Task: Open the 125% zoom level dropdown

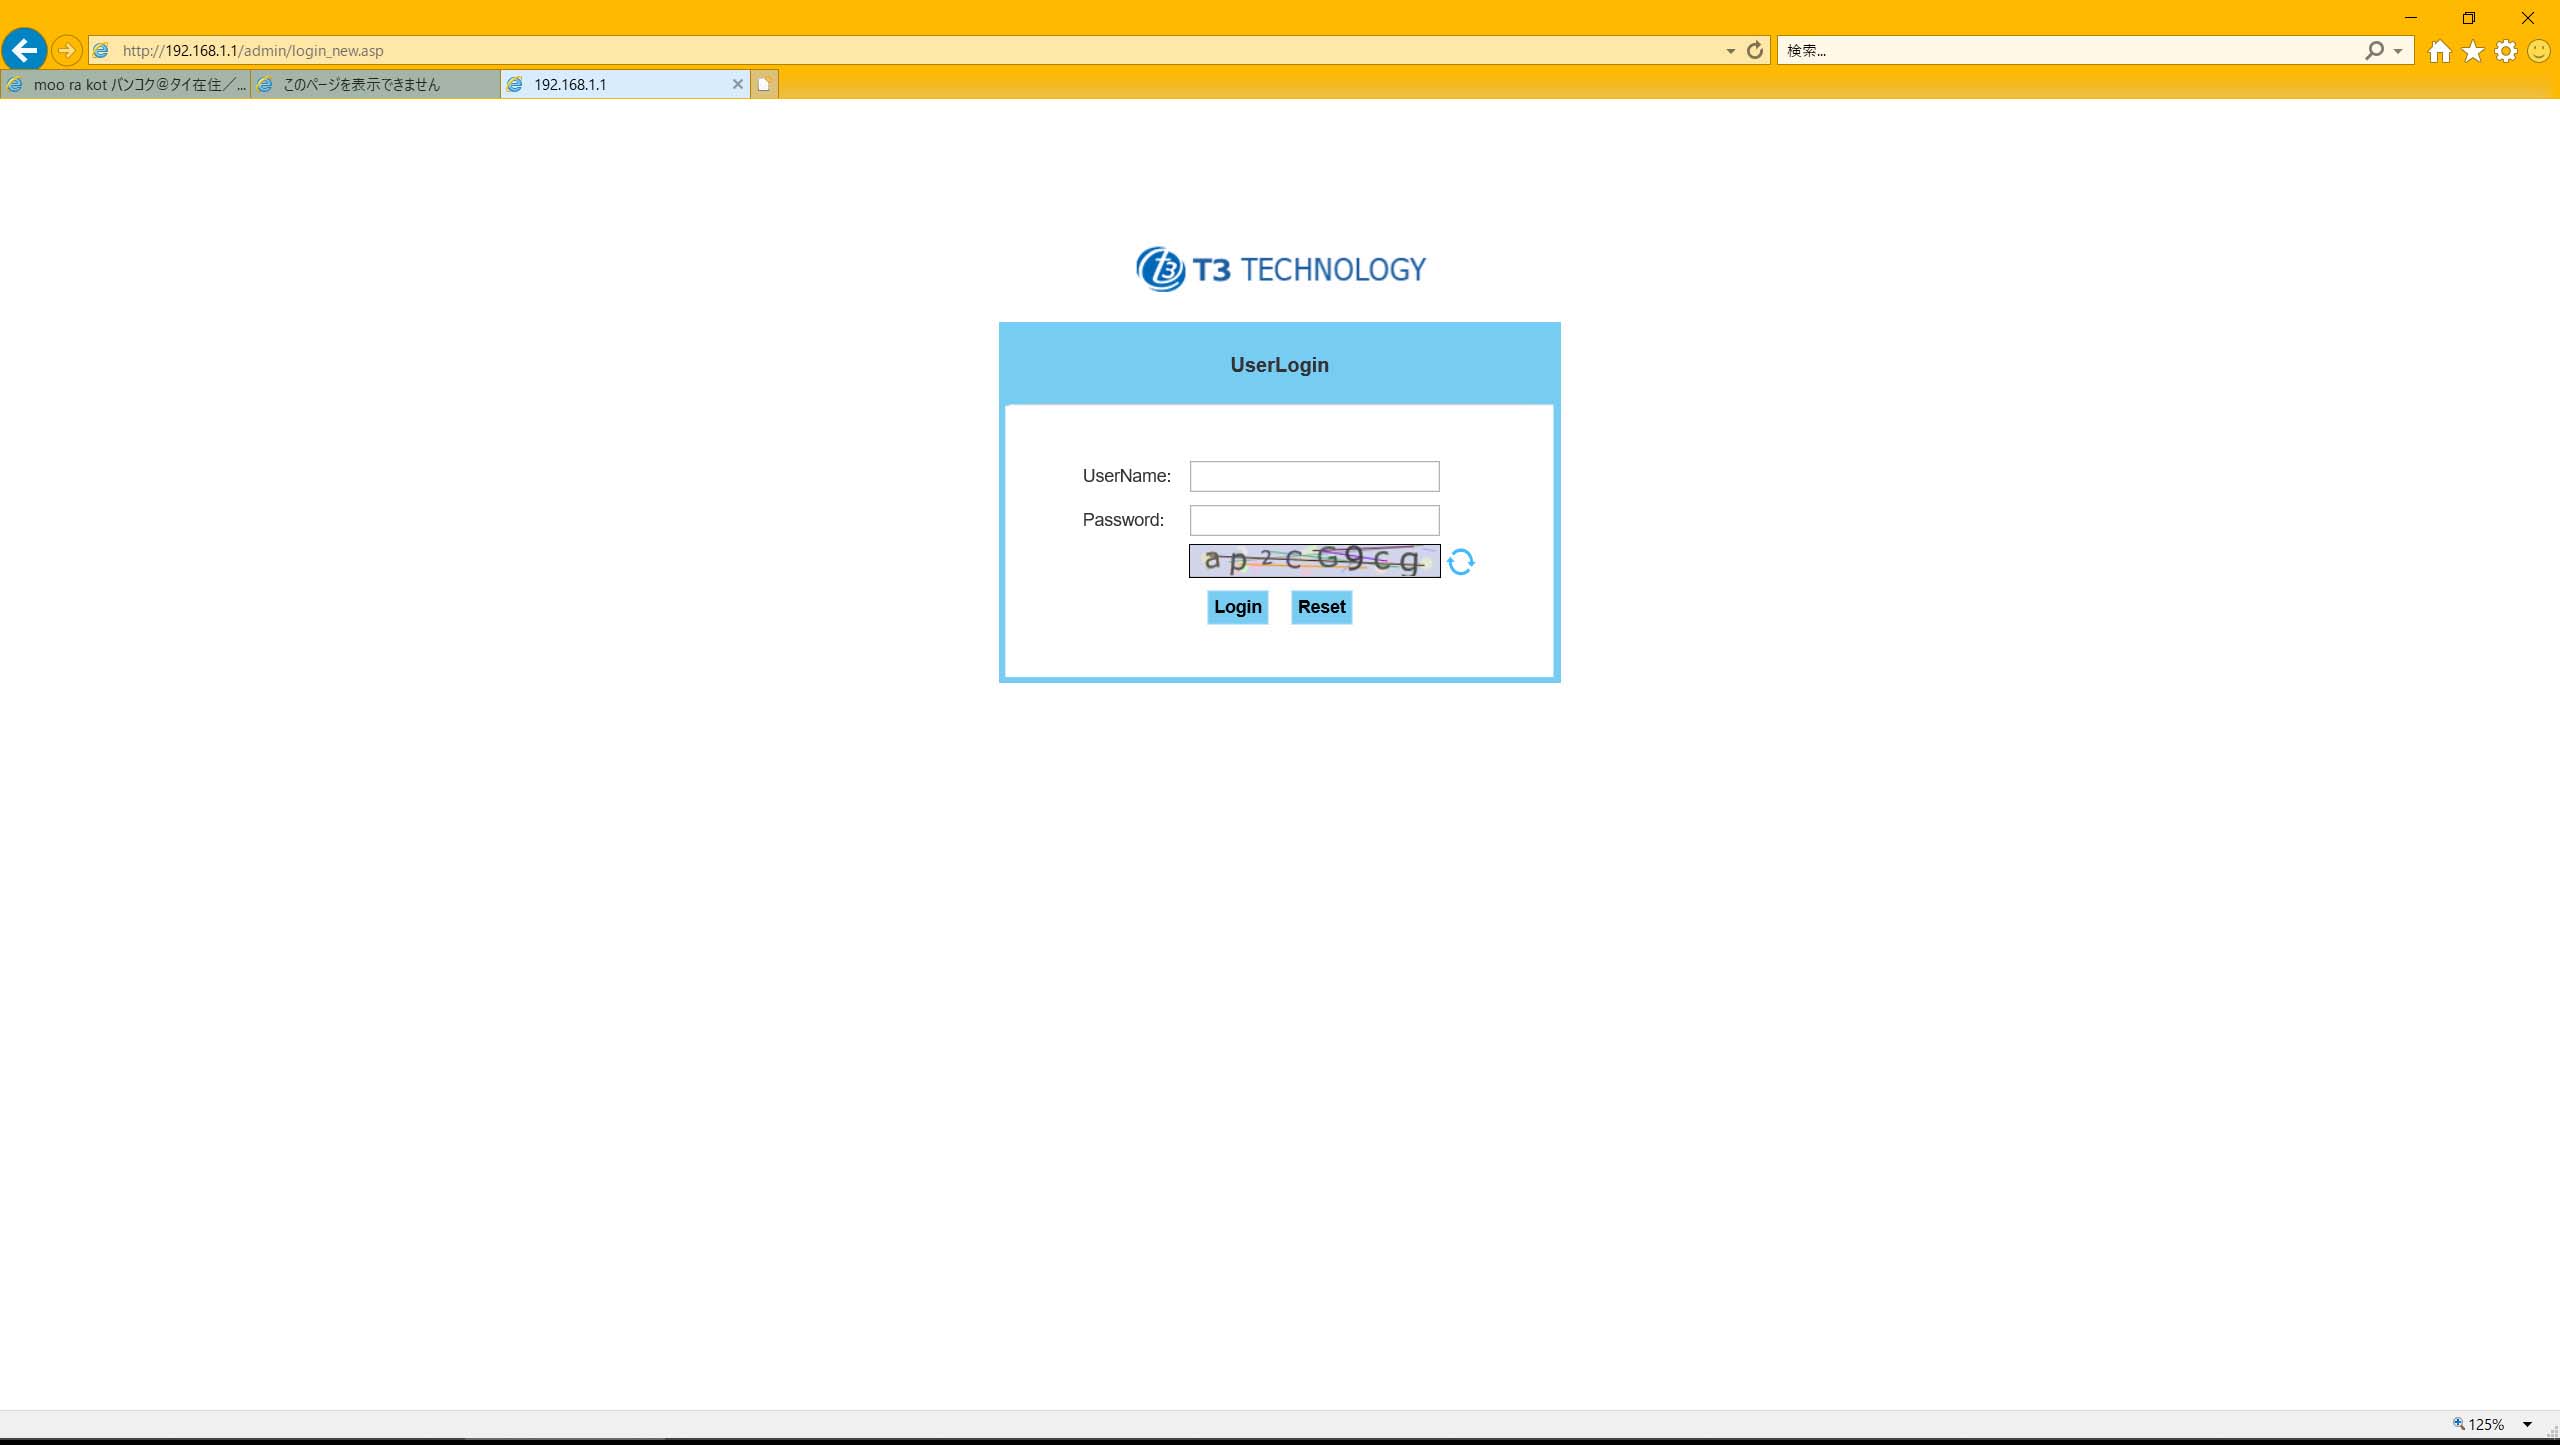Action: click(2527, 1424)
